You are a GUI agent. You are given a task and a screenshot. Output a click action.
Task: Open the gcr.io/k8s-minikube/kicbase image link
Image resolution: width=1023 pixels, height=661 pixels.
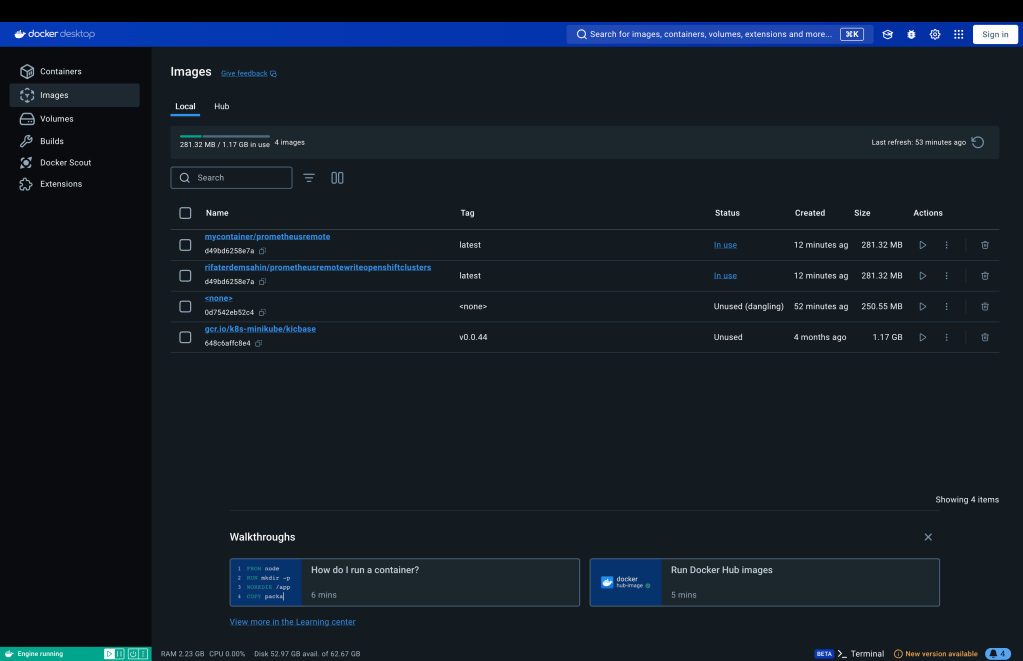(260, 329)
